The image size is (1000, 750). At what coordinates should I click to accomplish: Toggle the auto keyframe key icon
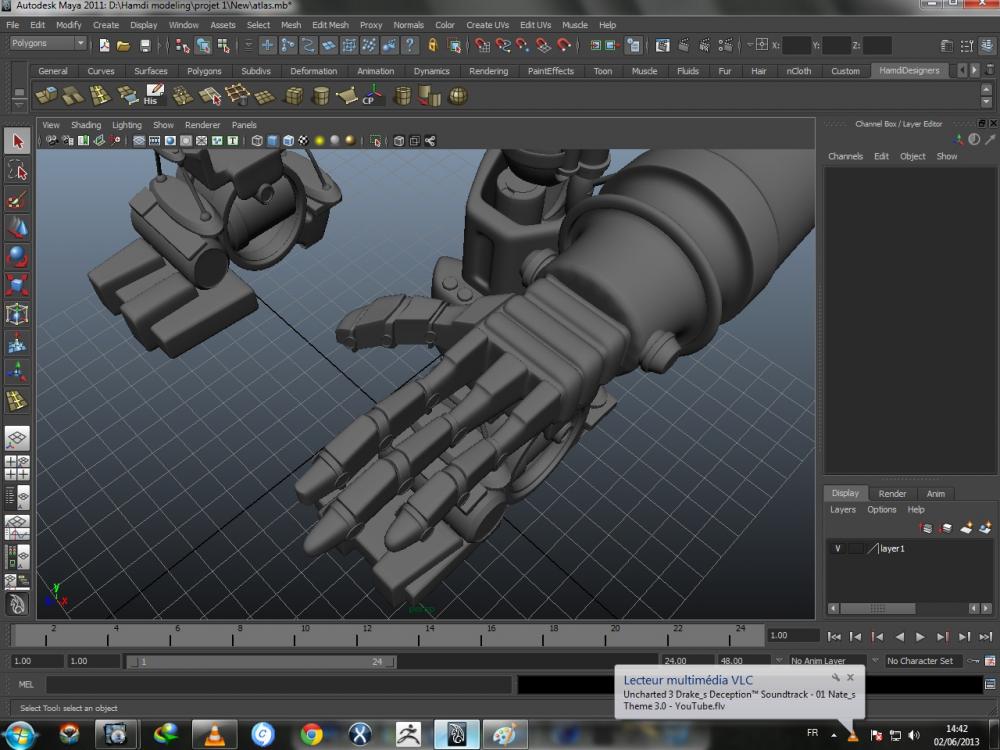(x=974, y=661)
